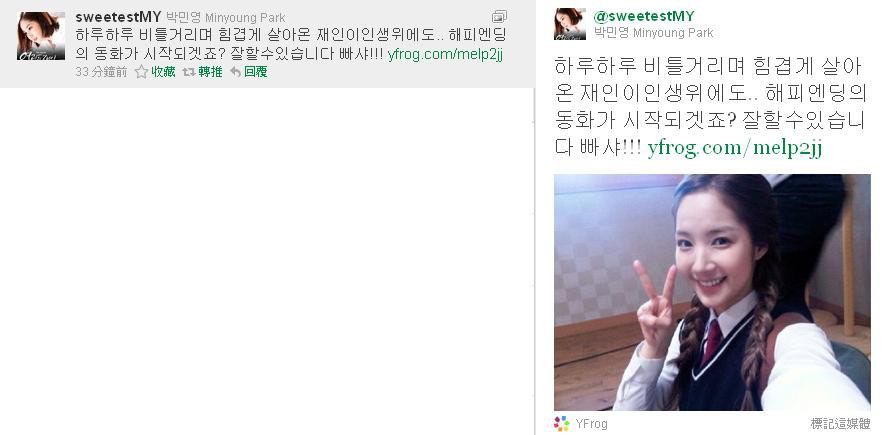This screenshot has width=892, height=435.
Task: Click the 박민영 Minyoung Park name in the right panel
Action: click(654, 32)
